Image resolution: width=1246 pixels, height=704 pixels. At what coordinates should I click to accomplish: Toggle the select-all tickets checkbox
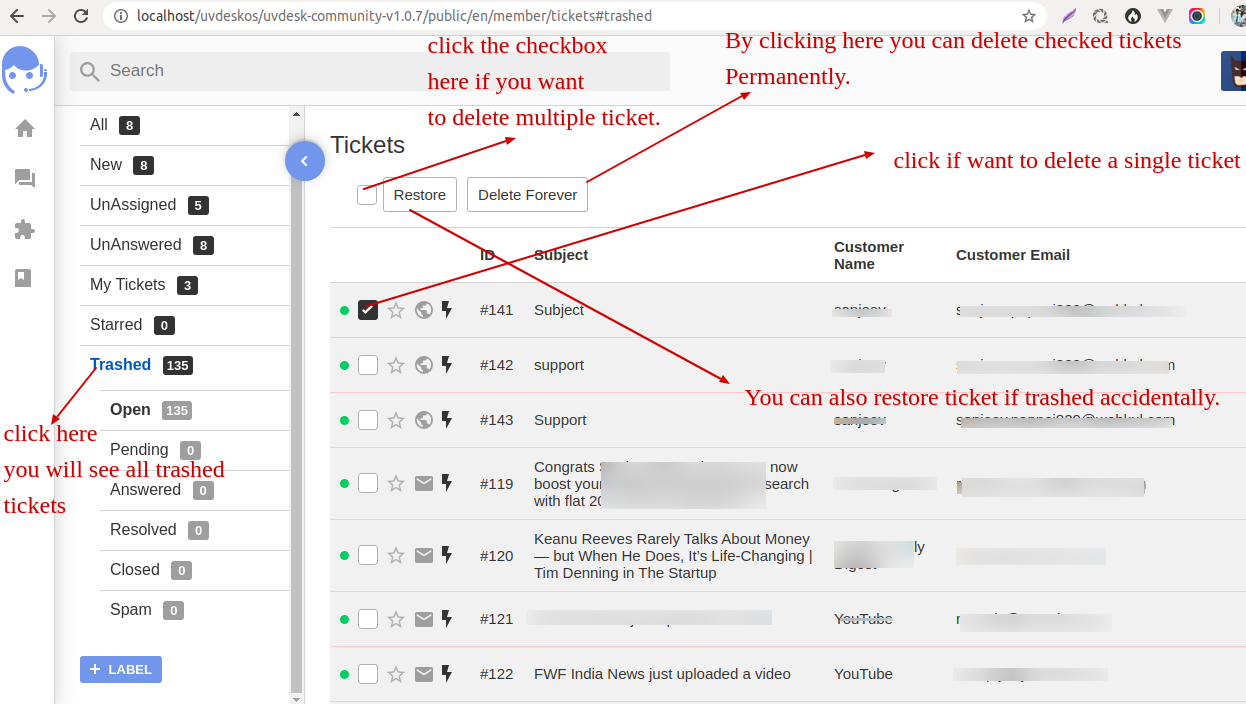click(x=367, y=195)
